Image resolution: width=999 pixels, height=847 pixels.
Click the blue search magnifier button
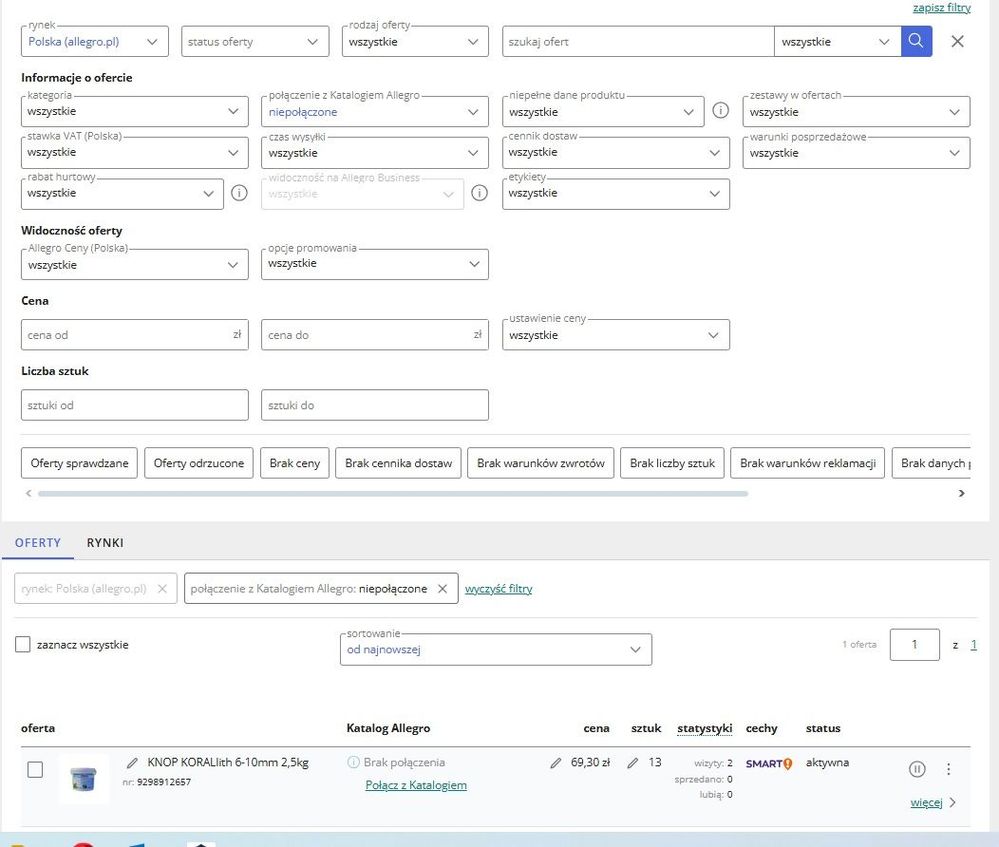tap(916, 42)
